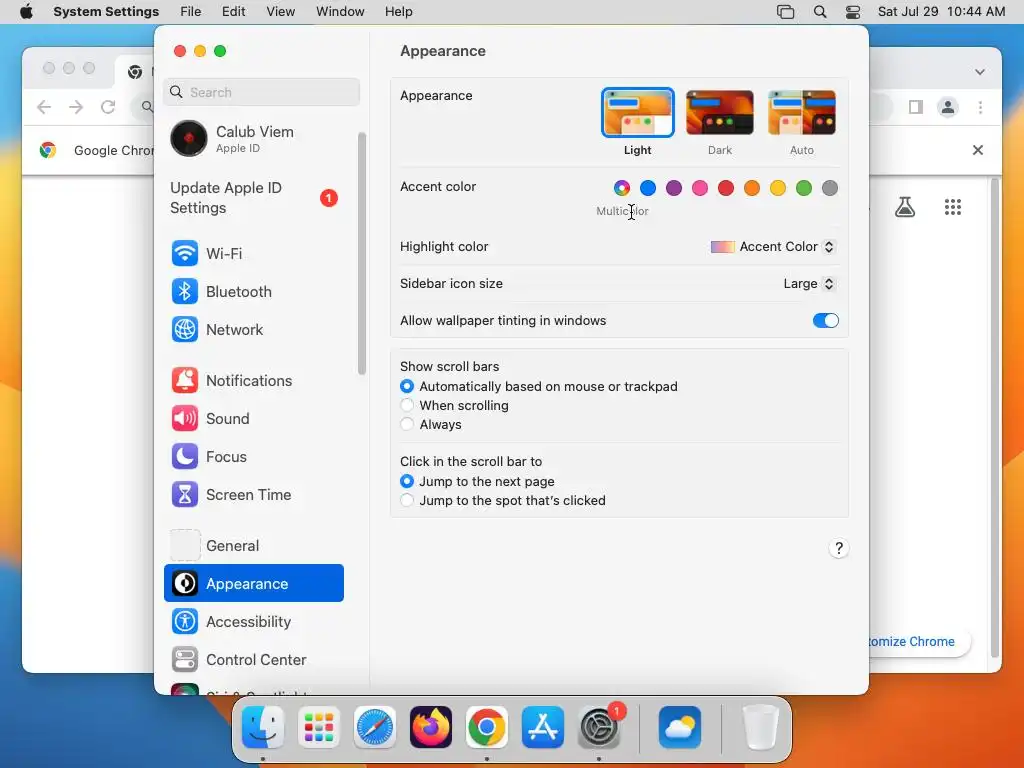Screen dimensions: 1024x768
Task: Select Network in the sidebar
Action: pos(253,329)
